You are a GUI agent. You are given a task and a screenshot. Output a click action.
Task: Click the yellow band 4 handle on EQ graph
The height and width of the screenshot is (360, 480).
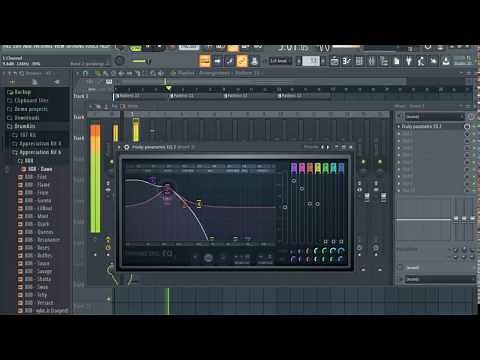click(x=199, y=204)
